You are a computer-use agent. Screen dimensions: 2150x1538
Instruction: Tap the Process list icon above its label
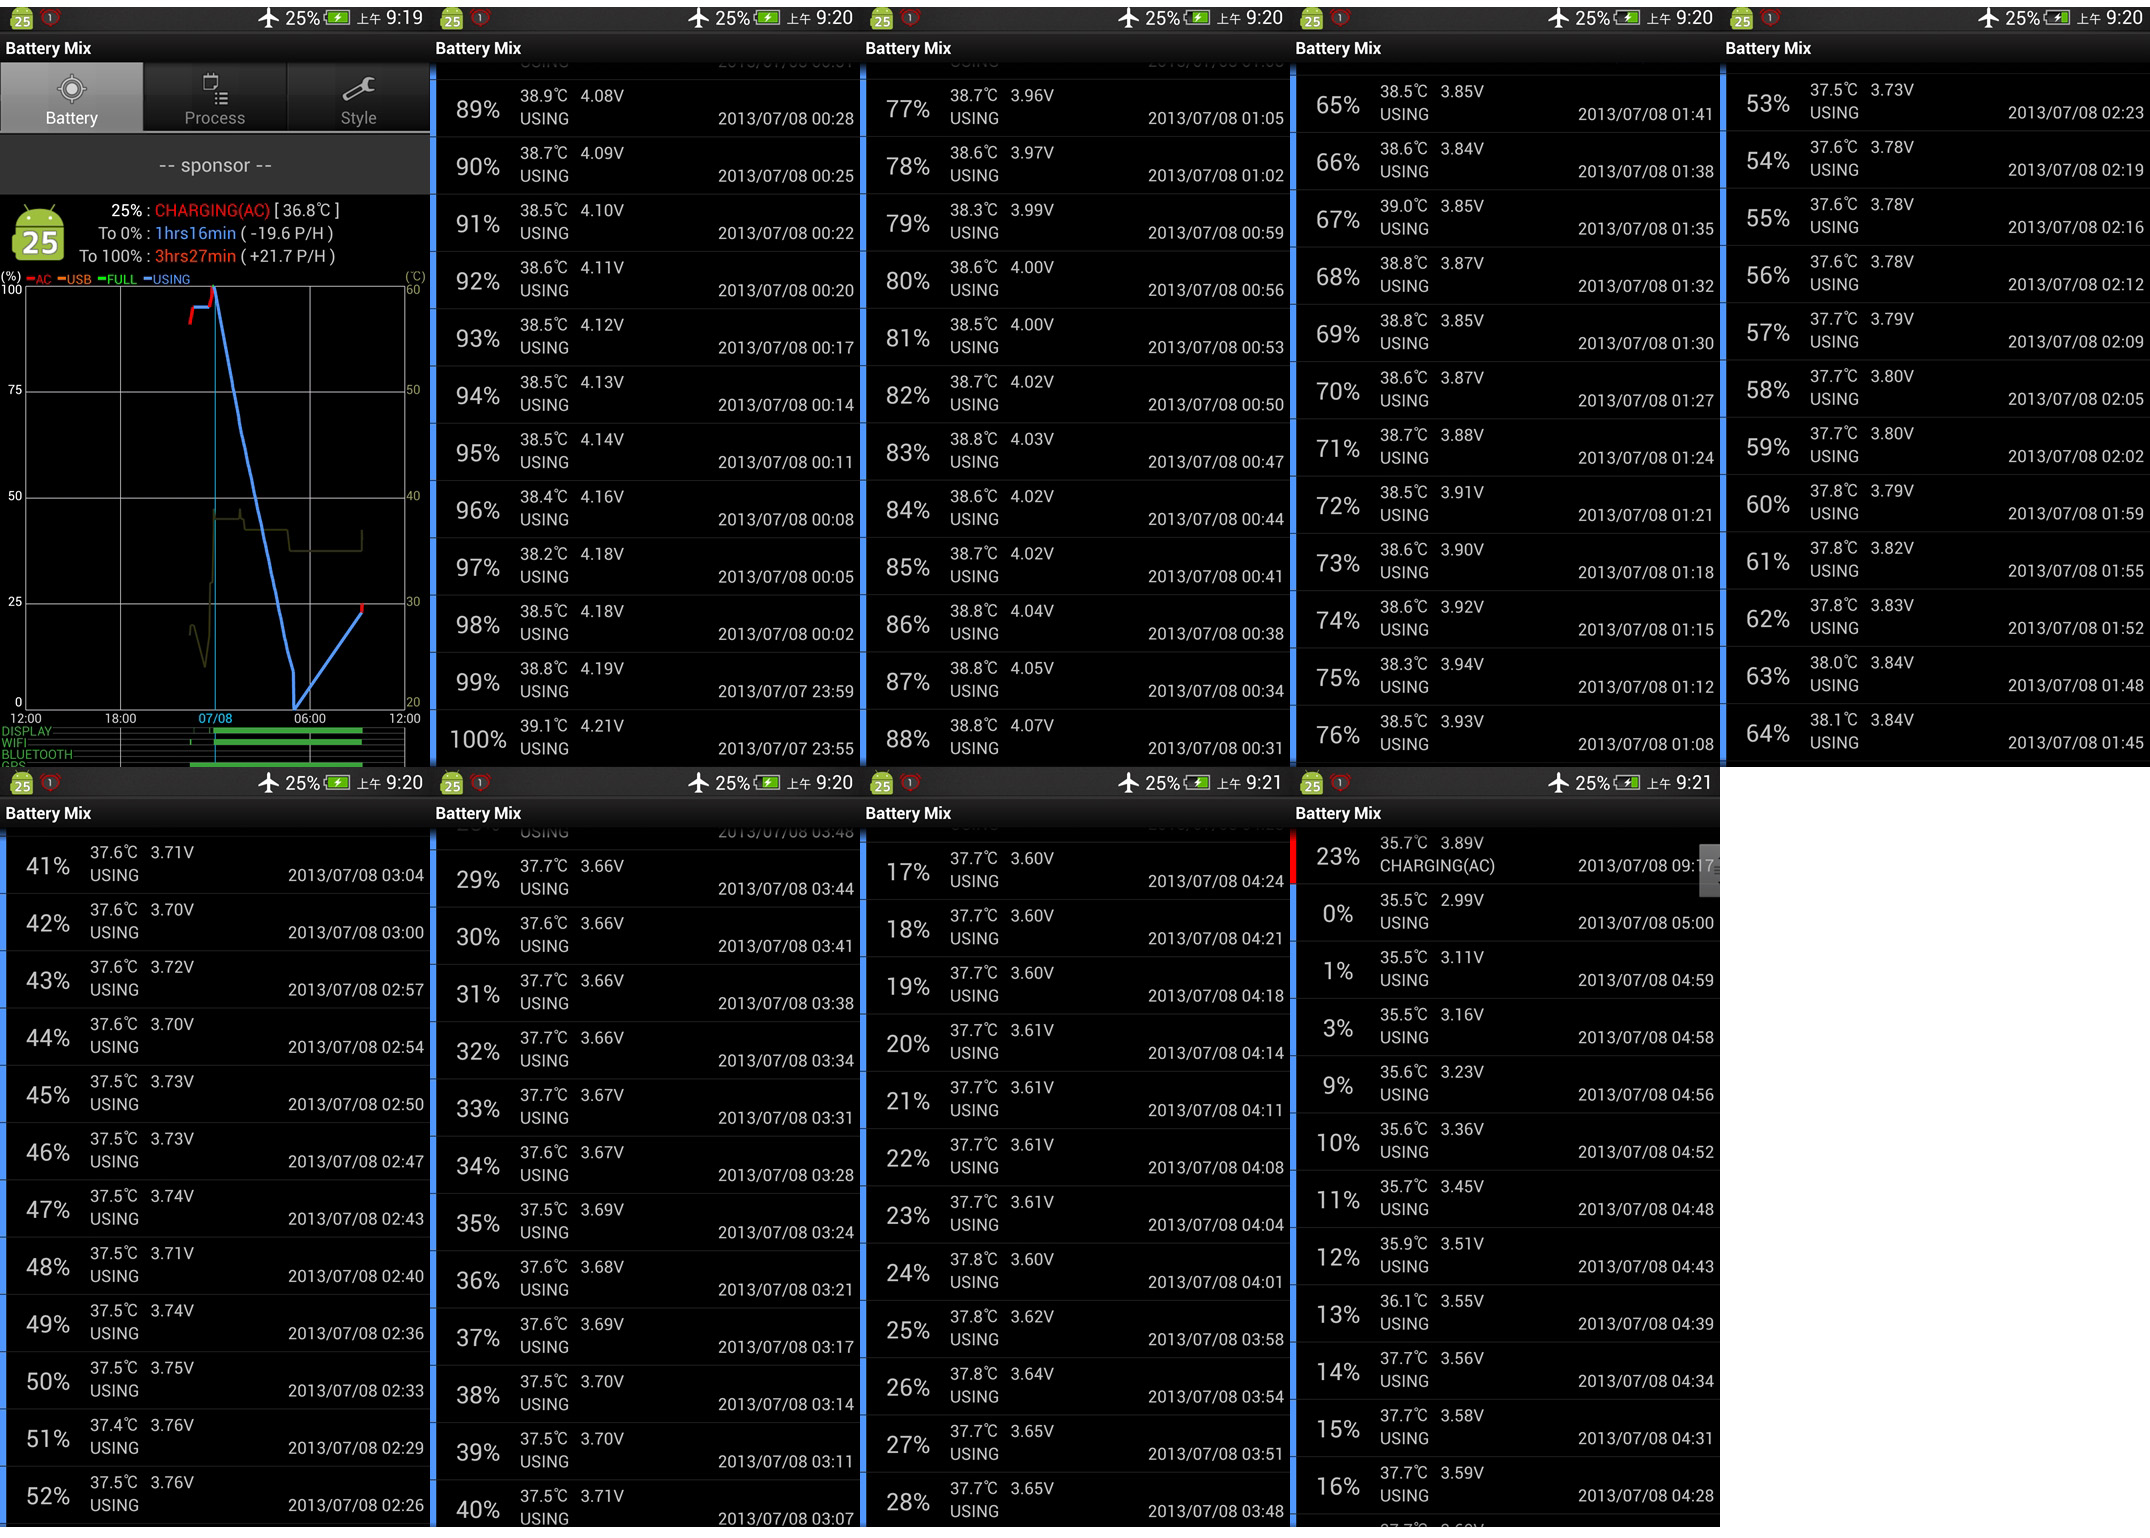point(214,88)
